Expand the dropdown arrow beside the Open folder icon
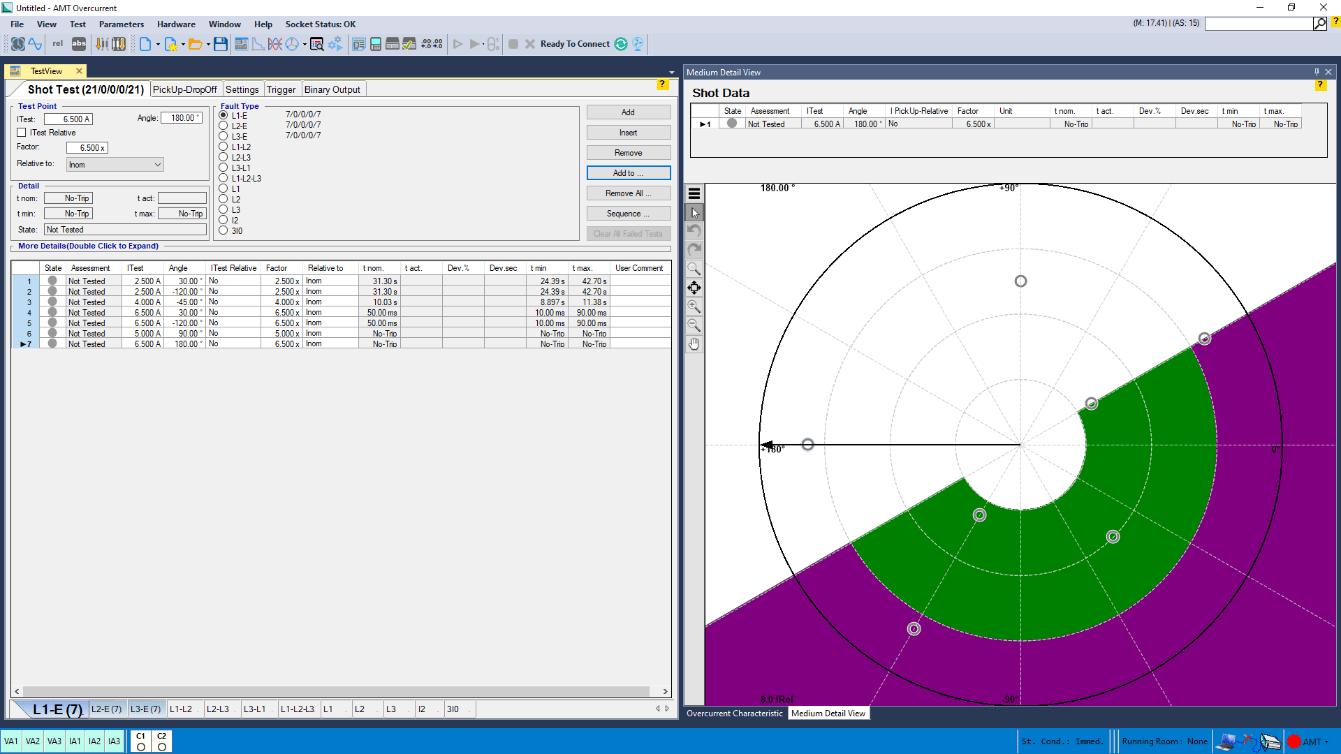This screenshot has height=754, width=1341. 207,44
